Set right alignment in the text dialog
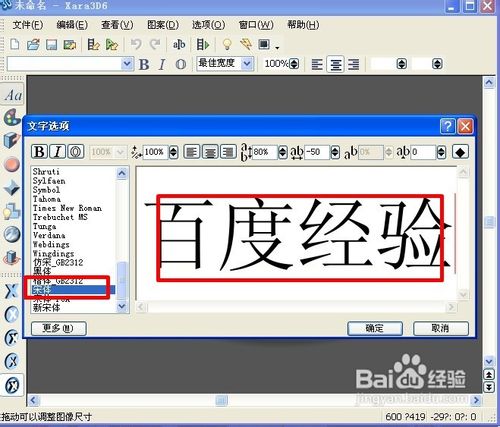This screenshot has width=500, height=427. click(228, 152)
